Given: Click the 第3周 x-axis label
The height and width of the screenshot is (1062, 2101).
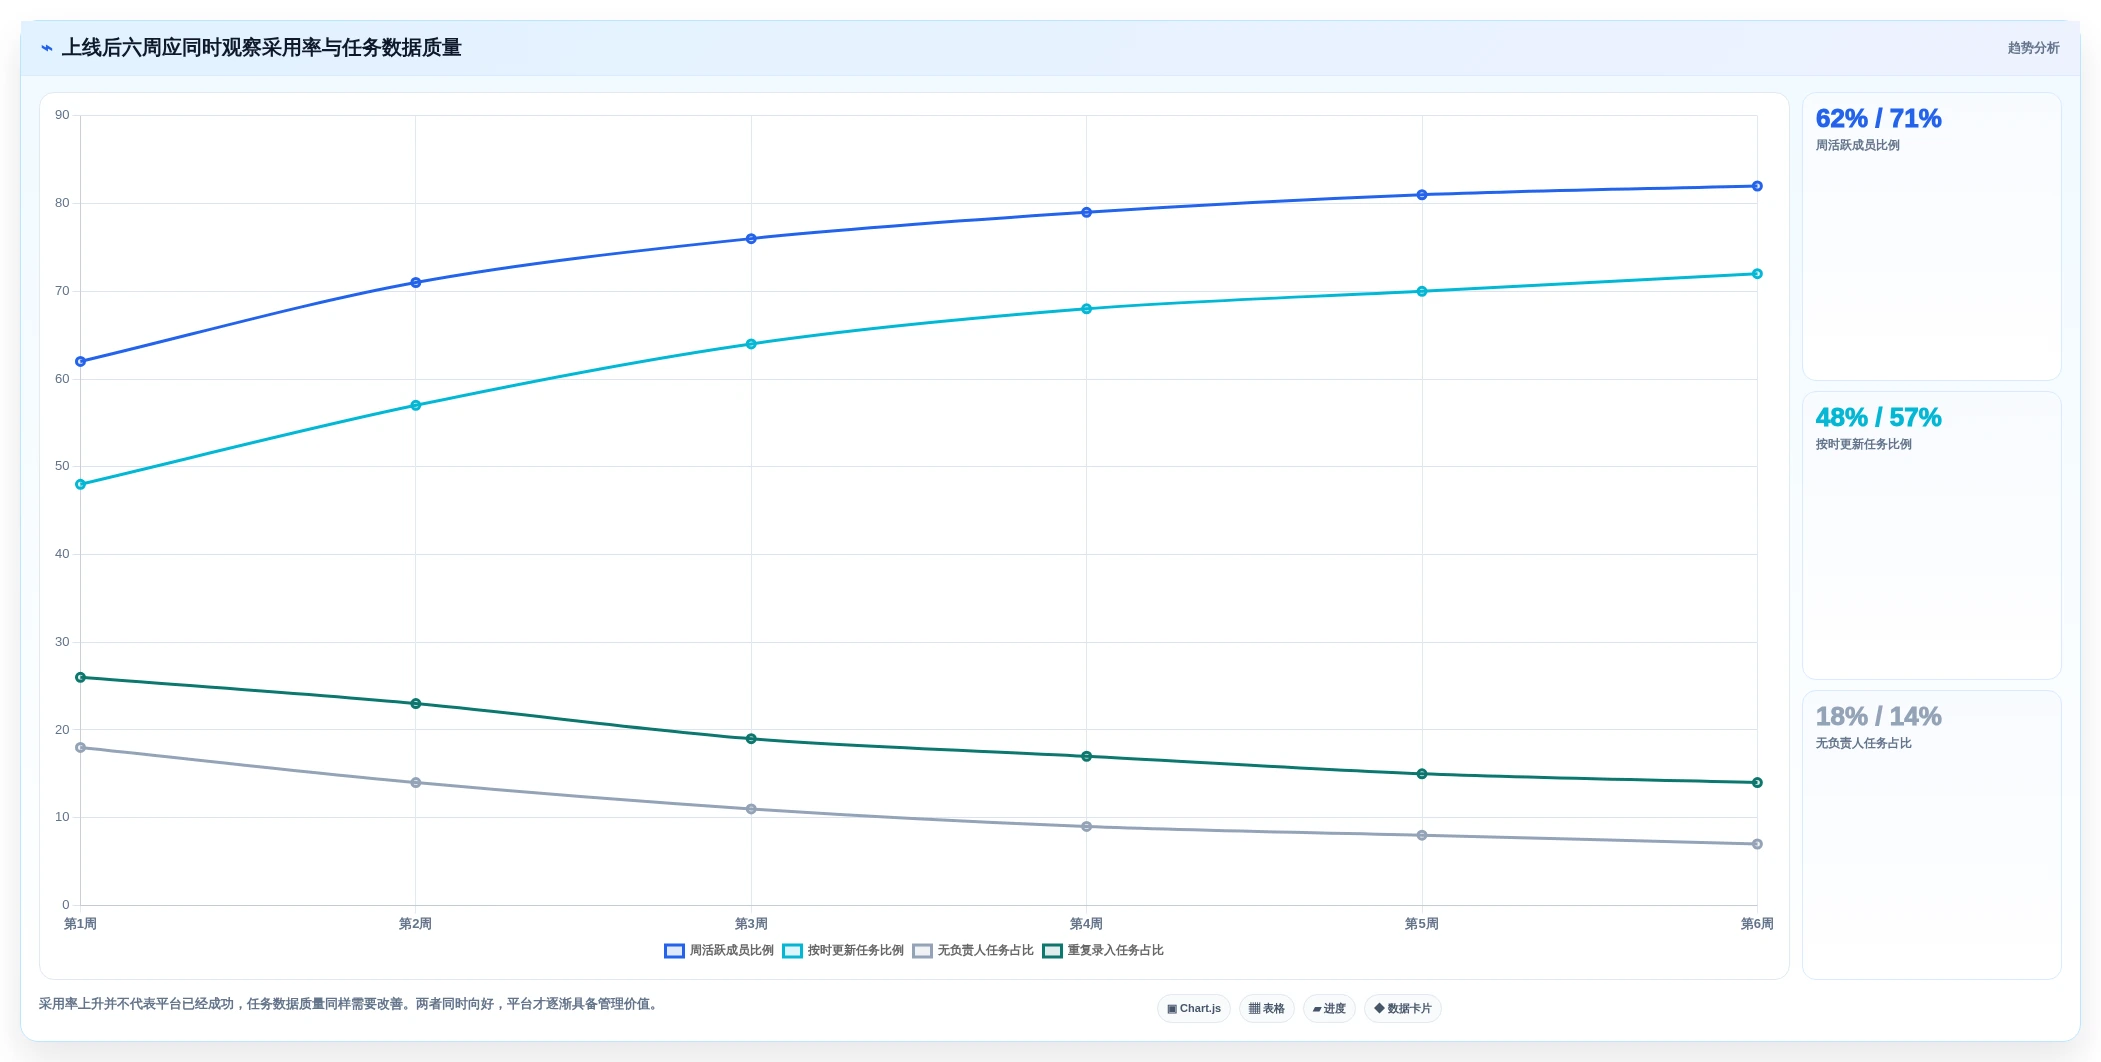Looking at the screenshot, I should [751, 924].
